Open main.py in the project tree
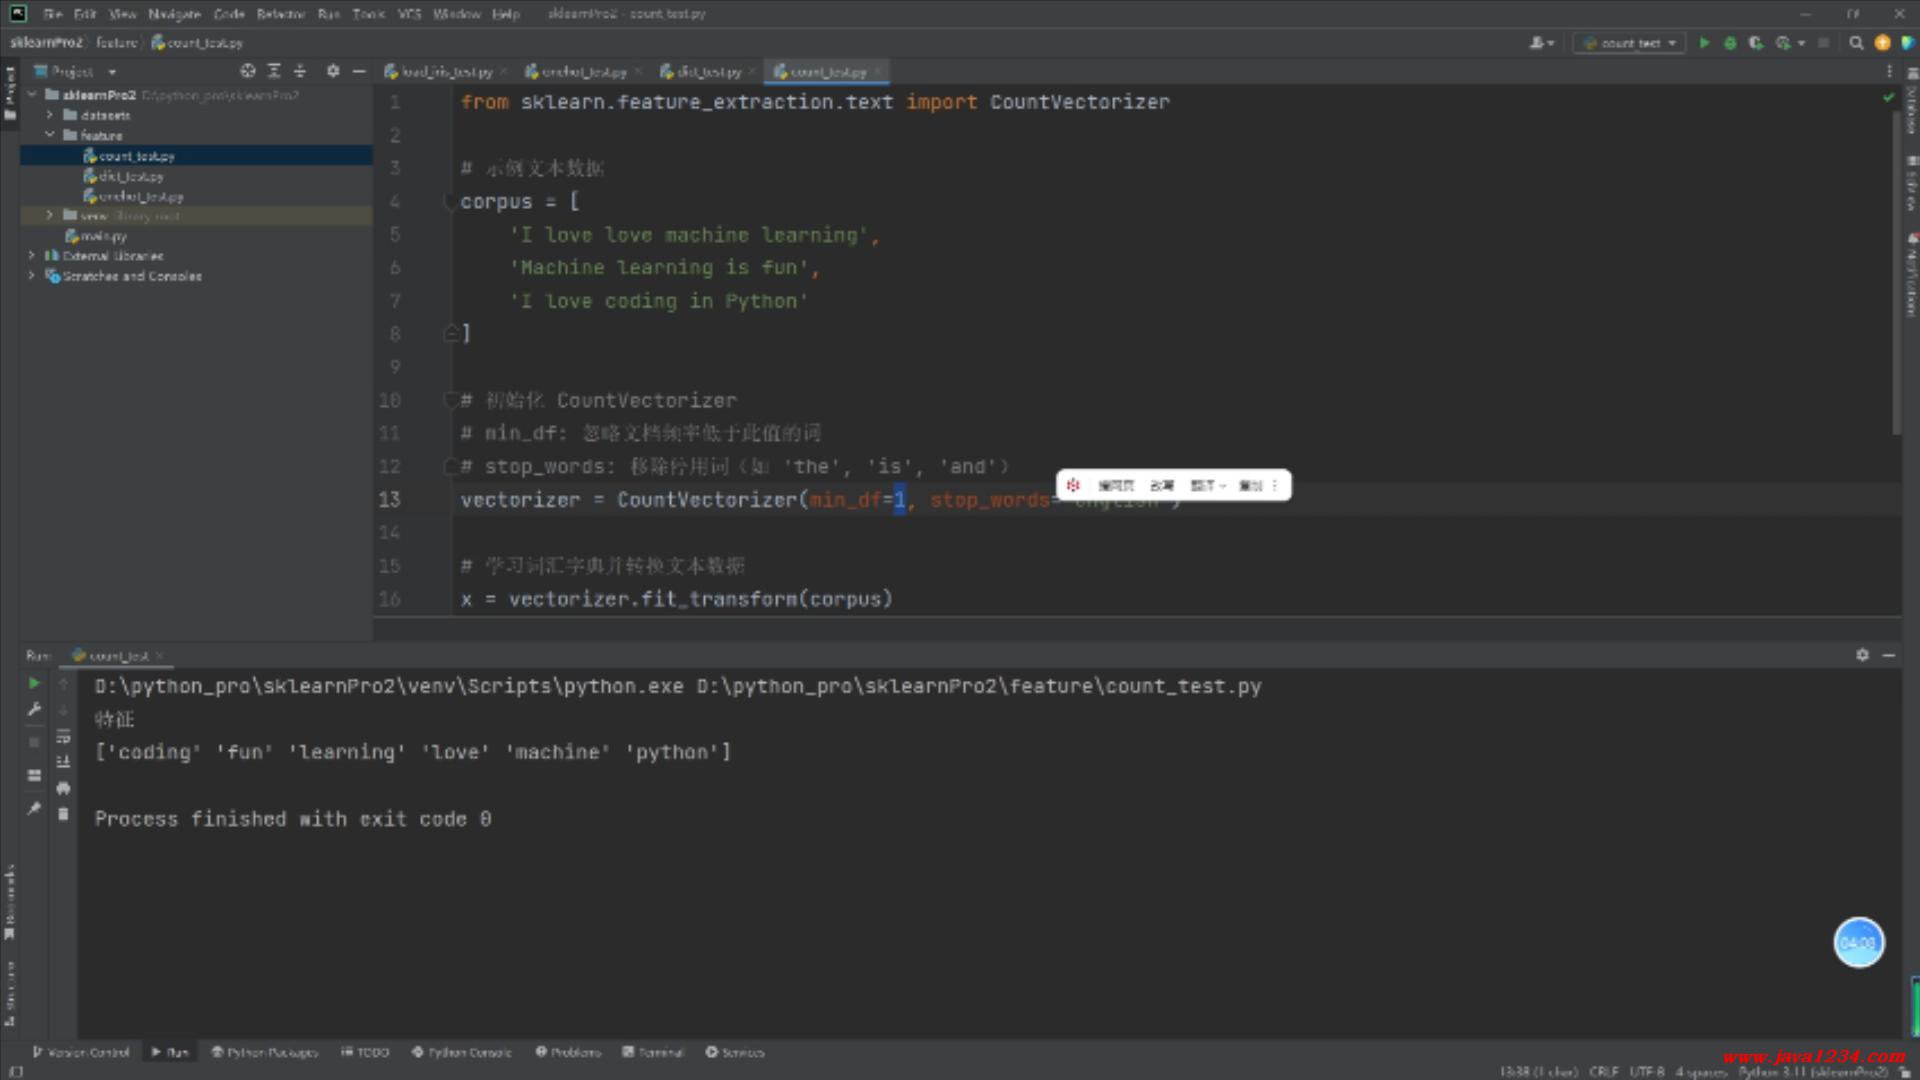This screenshot has width=1920, height=1080. click(103, 236)
